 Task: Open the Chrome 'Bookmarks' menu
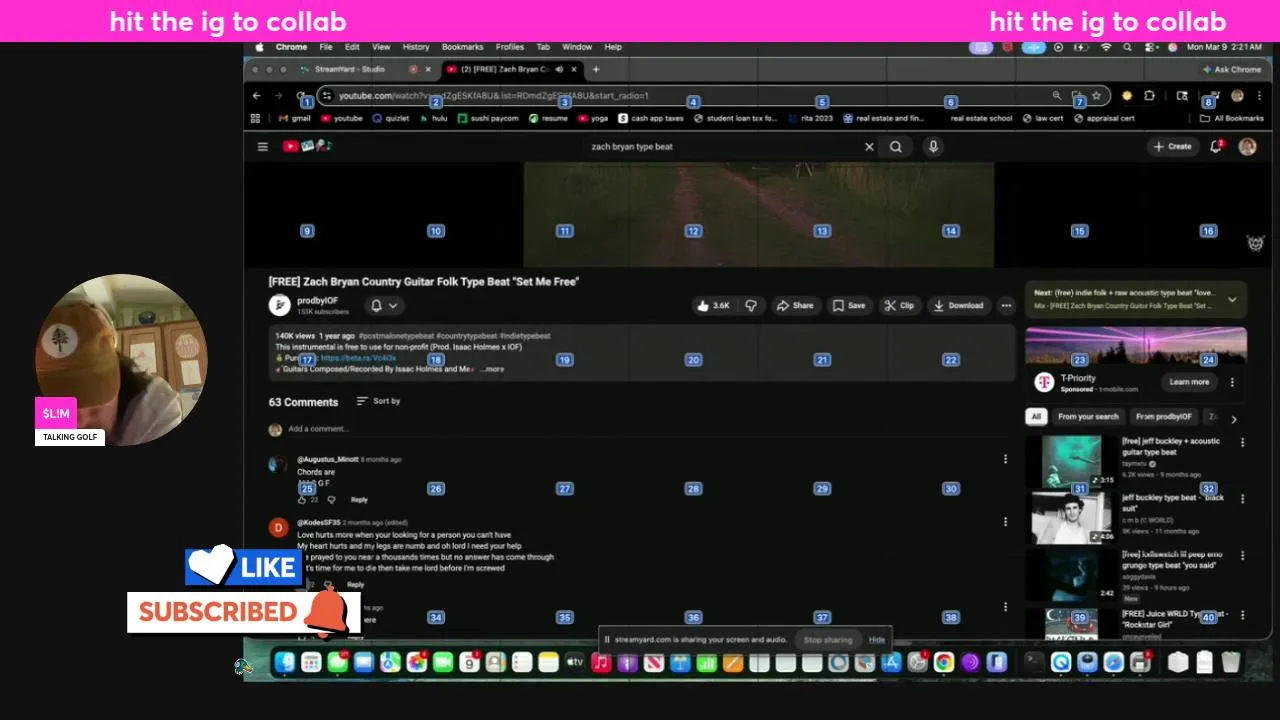(x=463, y=47)
